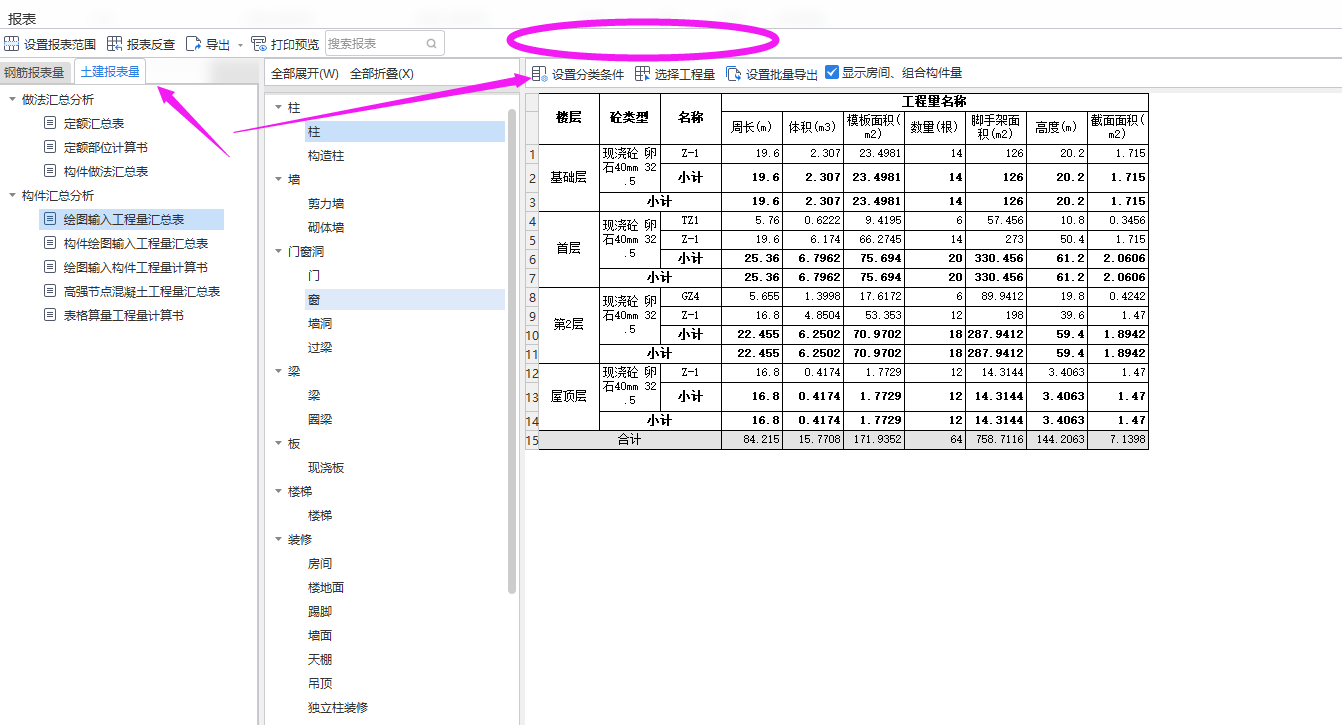Click 体积(m3) column header
Viewport: 1342px width, 725px height.
[x=812, y=127]
